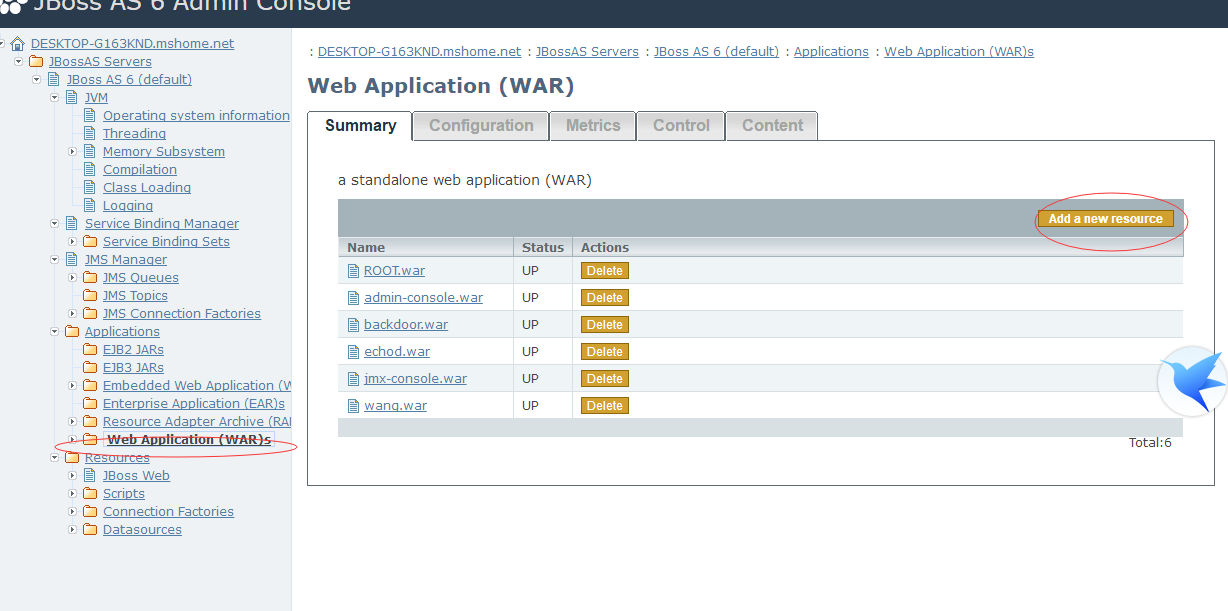Expand the Resource Adapter Archive folder
Viewport: 1228px width, 611px height.
73,422
